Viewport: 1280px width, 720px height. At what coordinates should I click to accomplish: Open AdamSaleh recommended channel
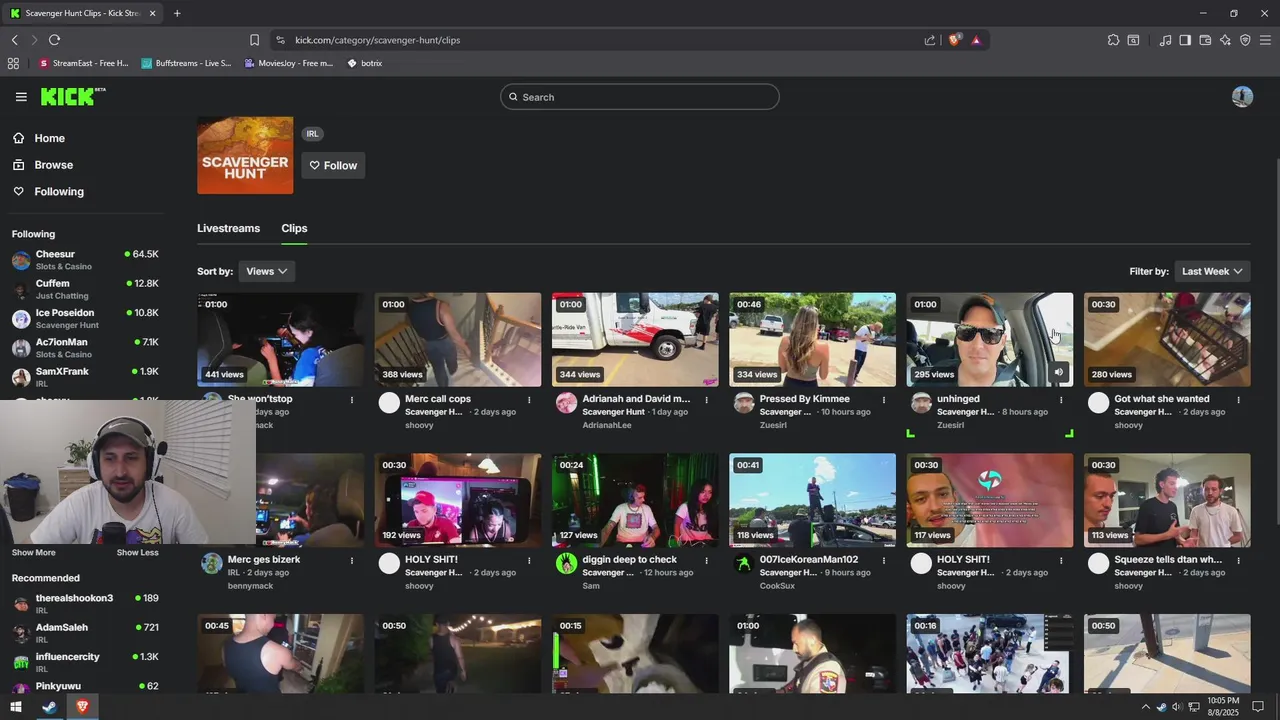[x=85, y=633]
